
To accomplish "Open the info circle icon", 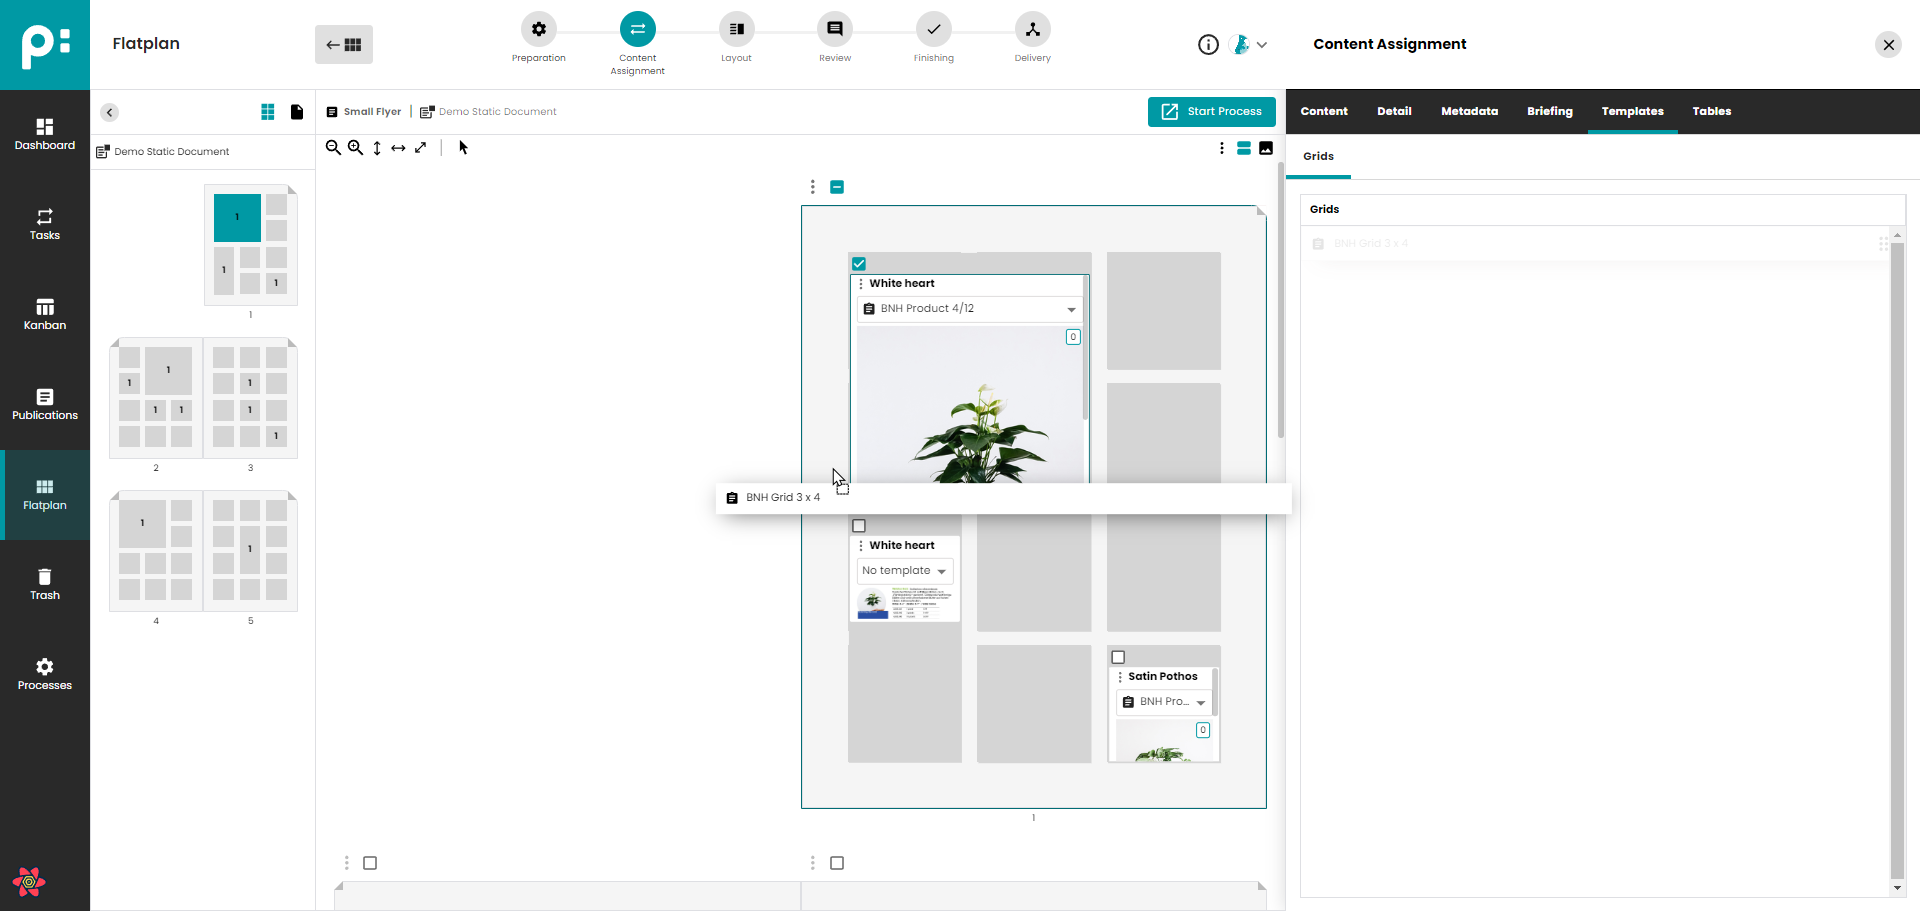I will point(1208,45).
